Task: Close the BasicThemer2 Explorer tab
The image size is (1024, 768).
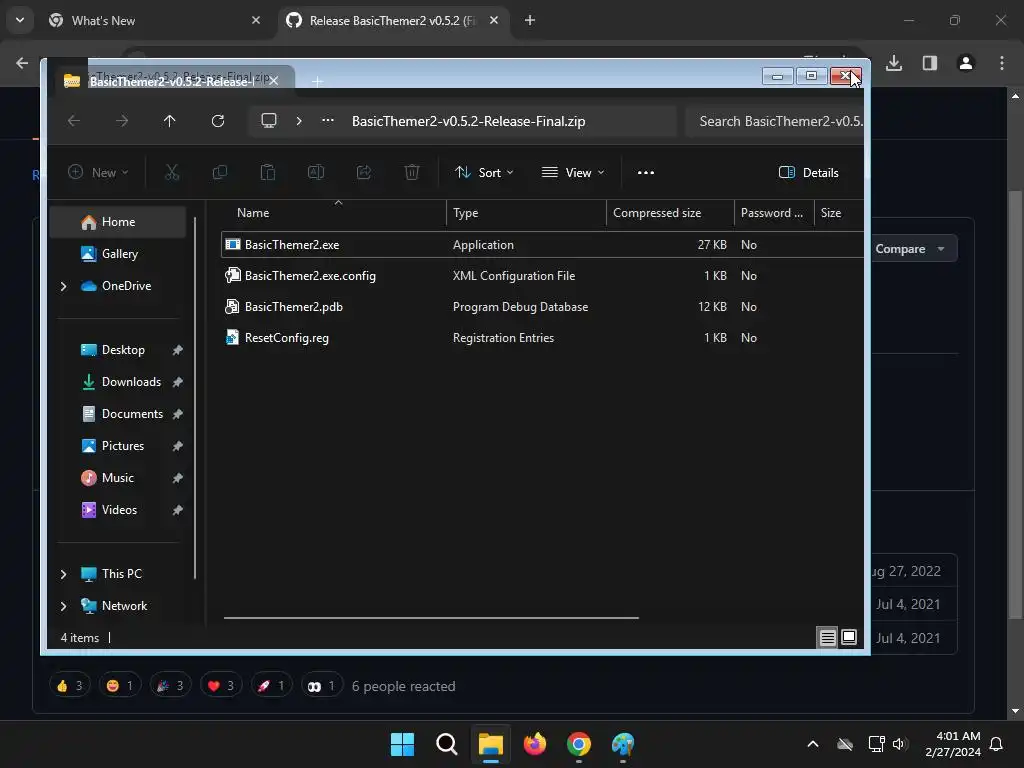Action: pyautogui.click(x=274, y=81)
